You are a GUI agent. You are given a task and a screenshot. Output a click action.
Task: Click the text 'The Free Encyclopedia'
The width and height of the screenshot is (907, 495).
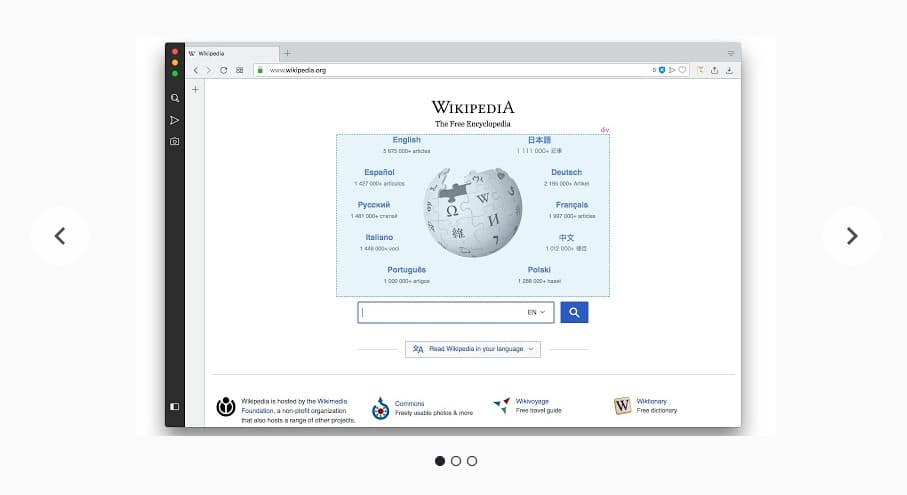coord(473,124)
